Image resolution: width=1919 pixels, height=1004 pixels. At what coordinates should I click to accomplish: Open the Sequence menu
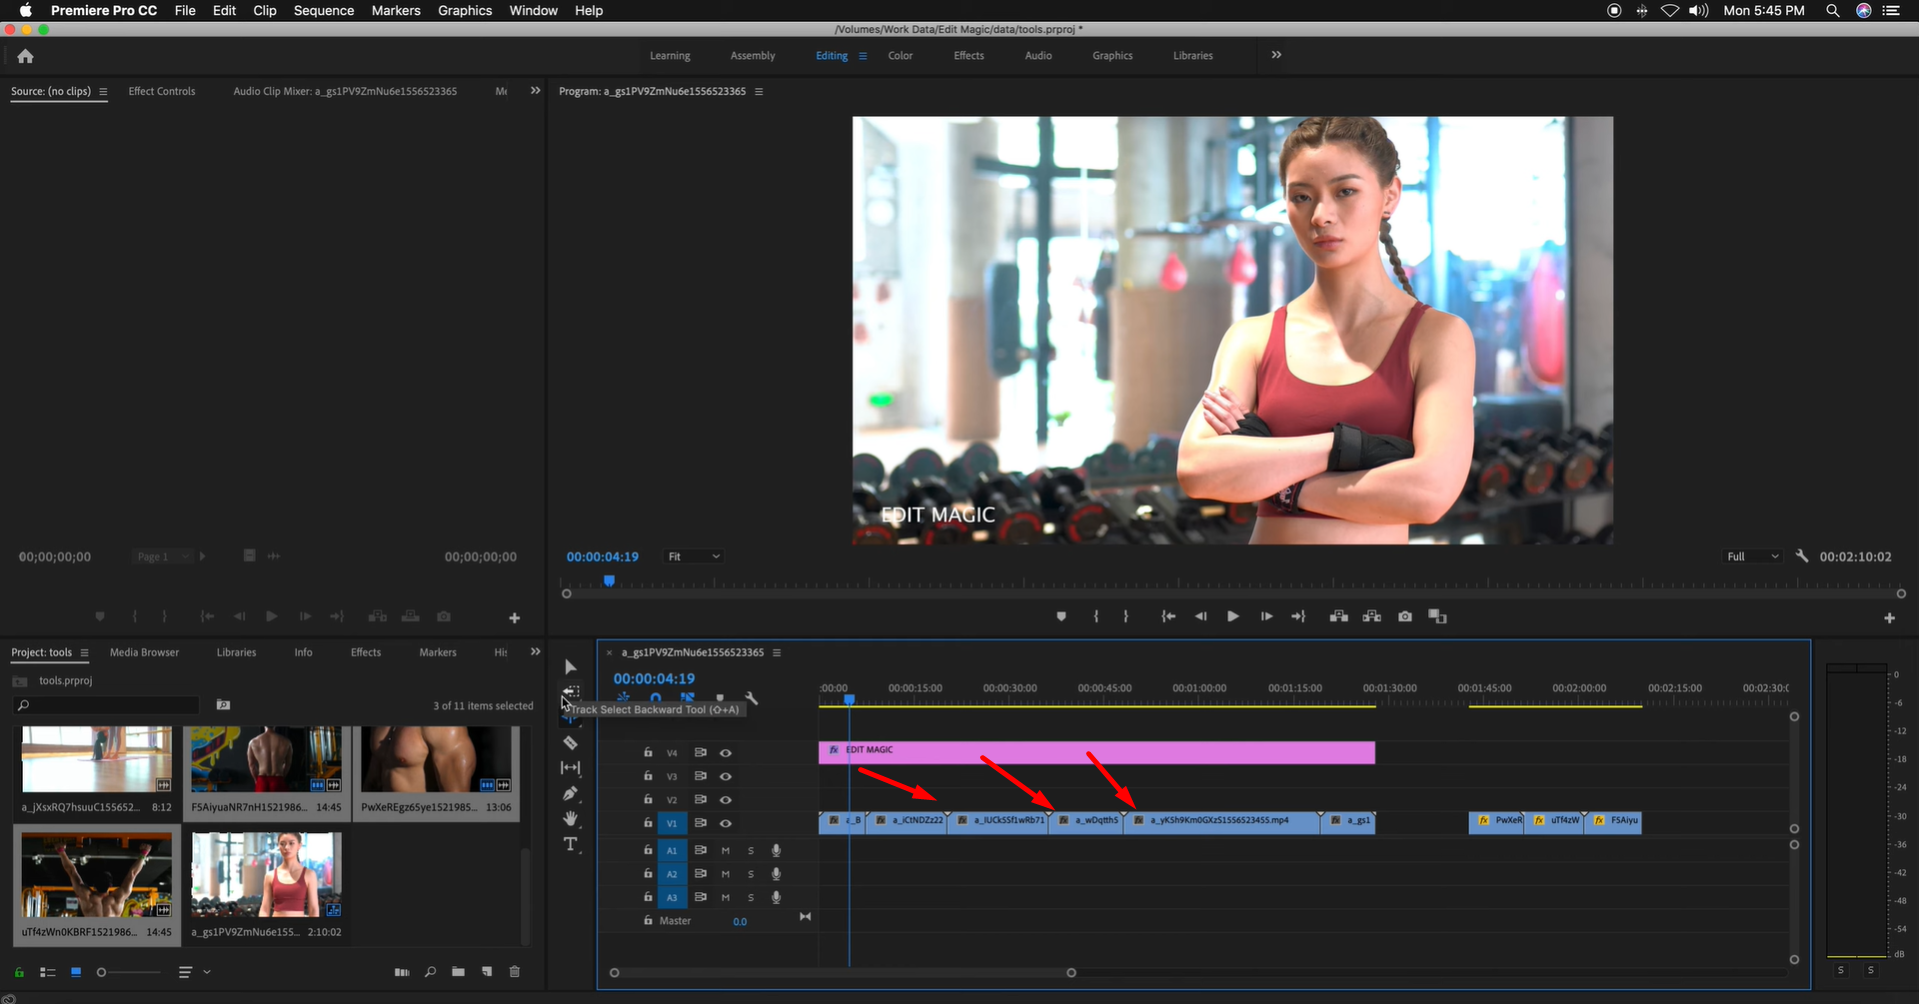point(323,10)
